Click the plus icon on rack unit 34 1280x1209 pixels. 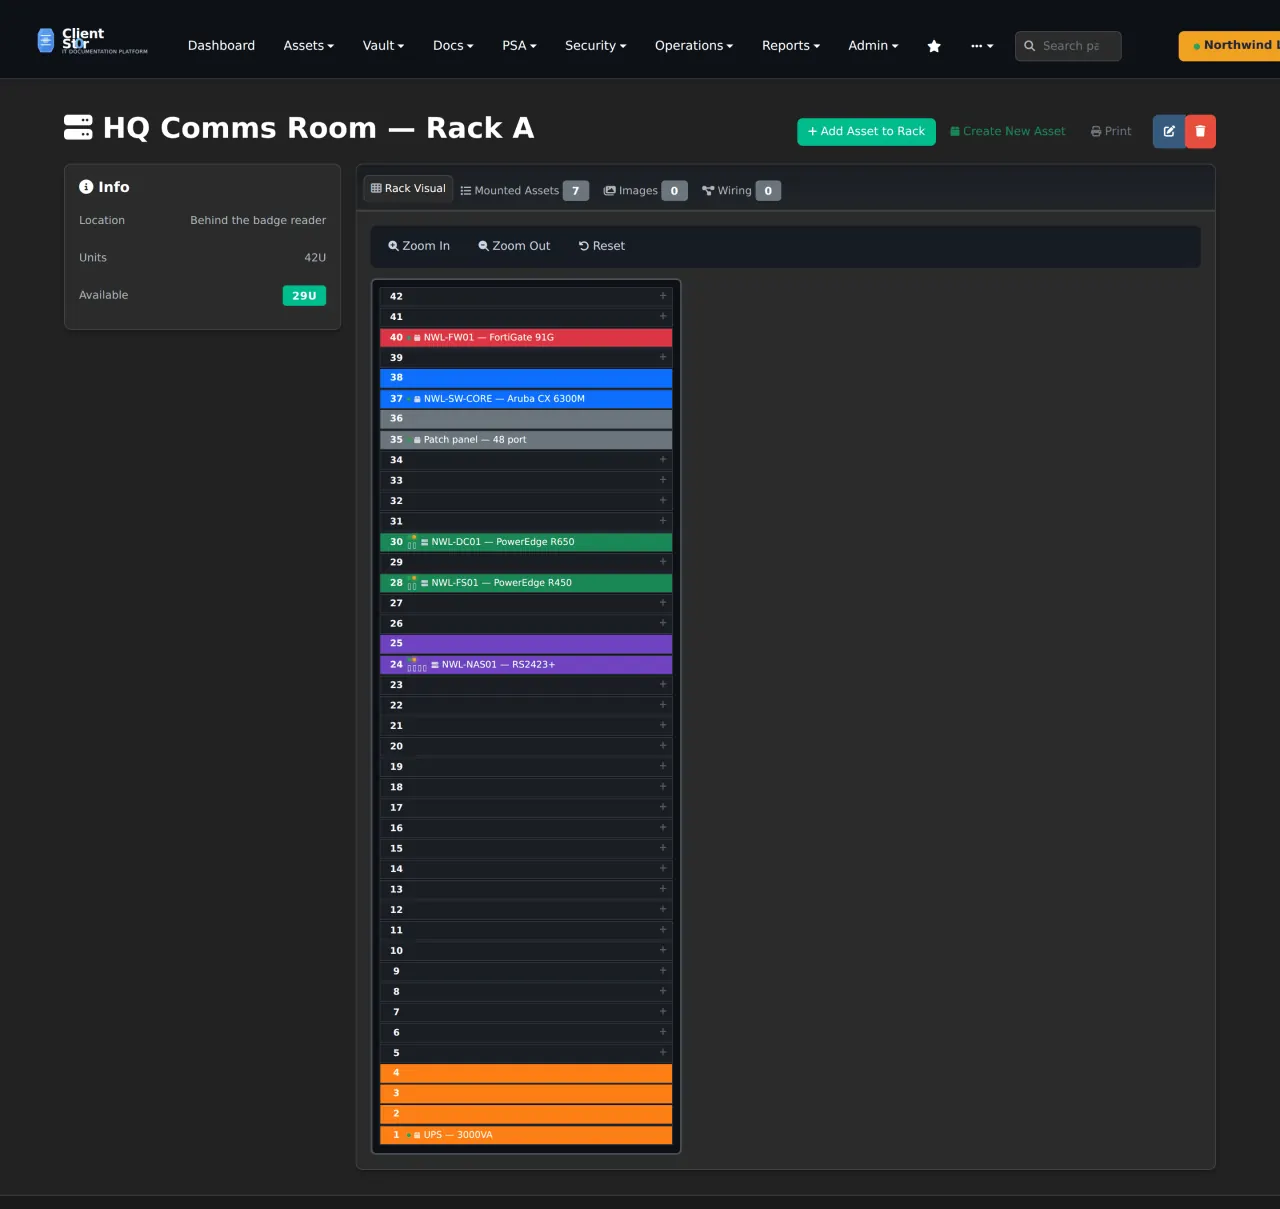pyautogui.click(x=663, y=459)
